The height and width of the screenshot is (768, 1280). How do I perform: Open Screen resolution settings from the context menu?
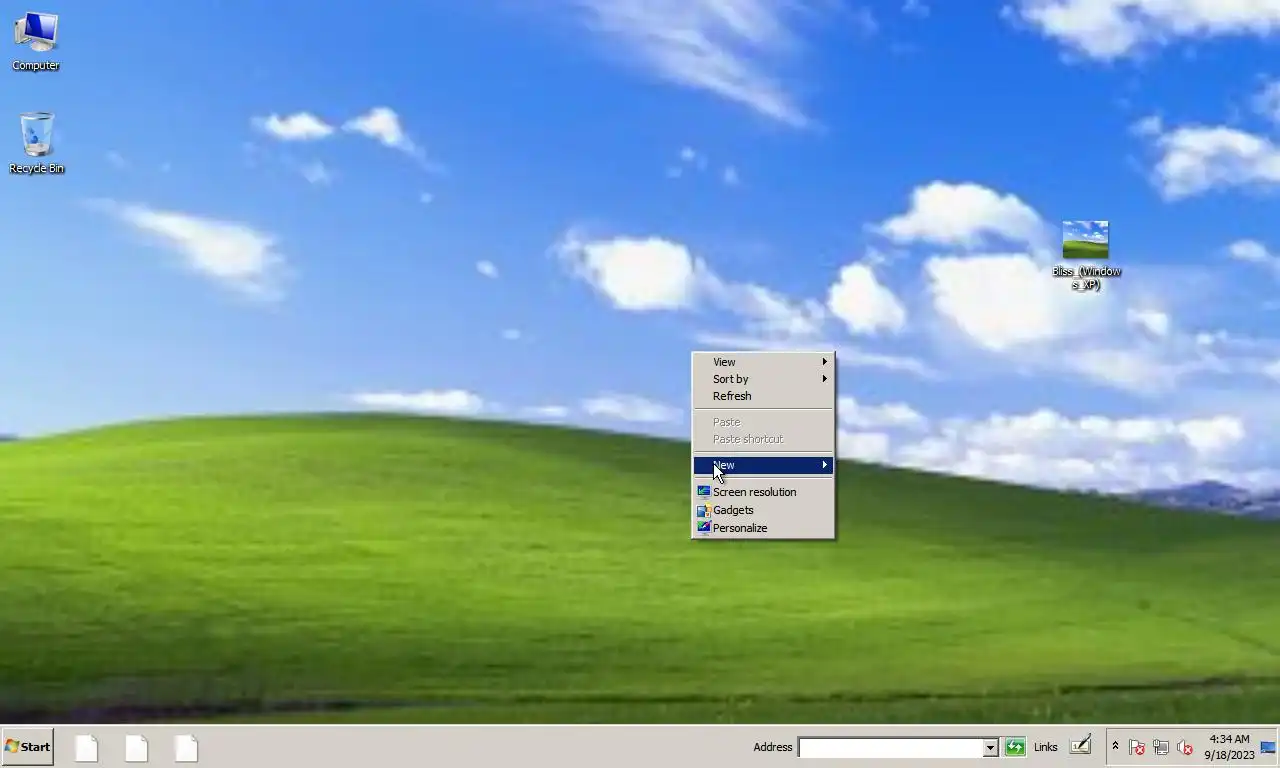763,492
